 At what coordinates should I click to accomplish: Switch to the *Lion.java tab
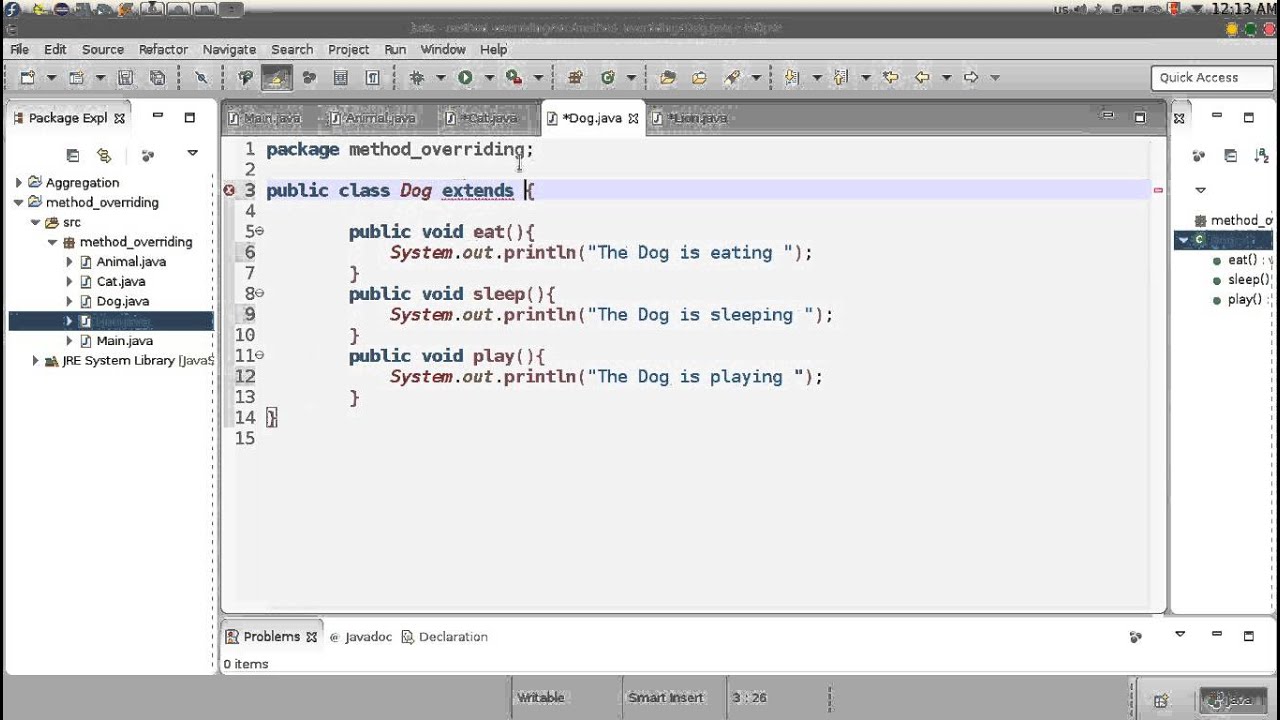pos(690,118)
